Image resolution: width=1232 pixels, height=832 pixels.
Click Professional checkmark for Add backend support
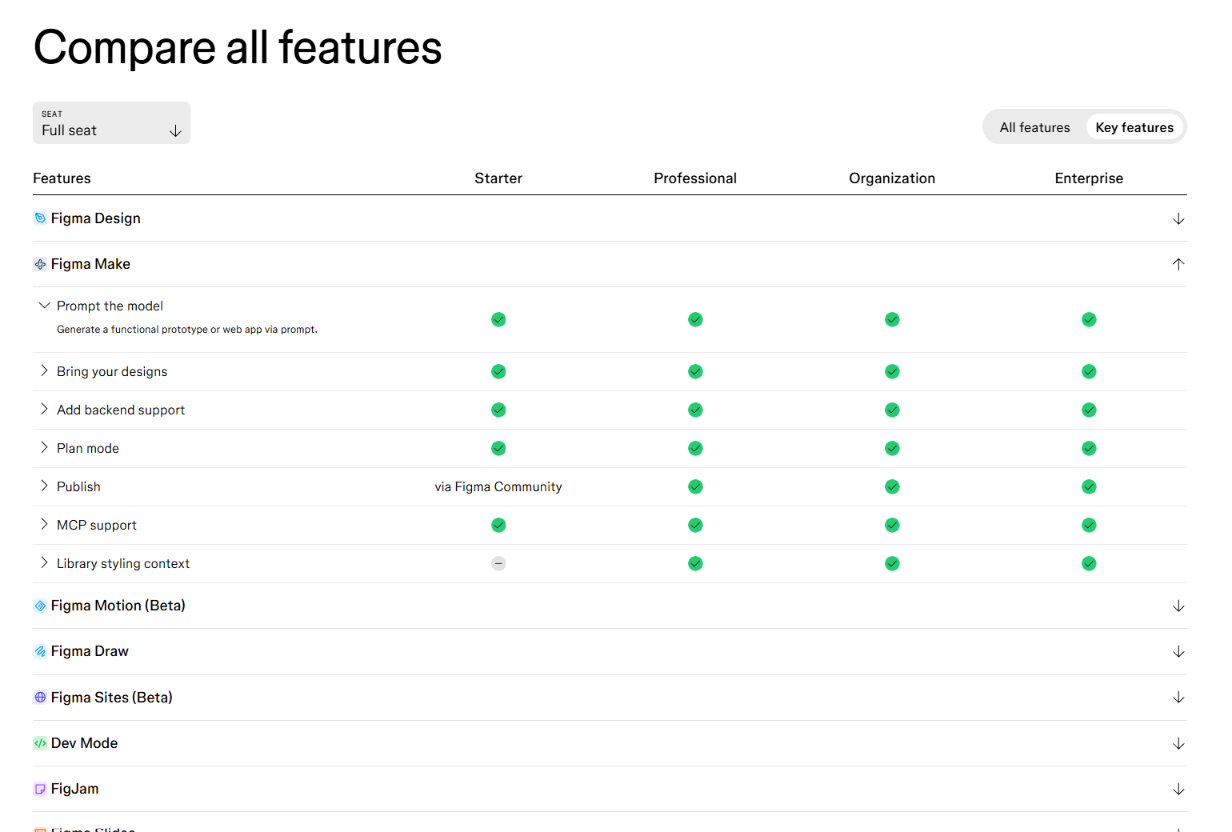(x=695, y=410)
